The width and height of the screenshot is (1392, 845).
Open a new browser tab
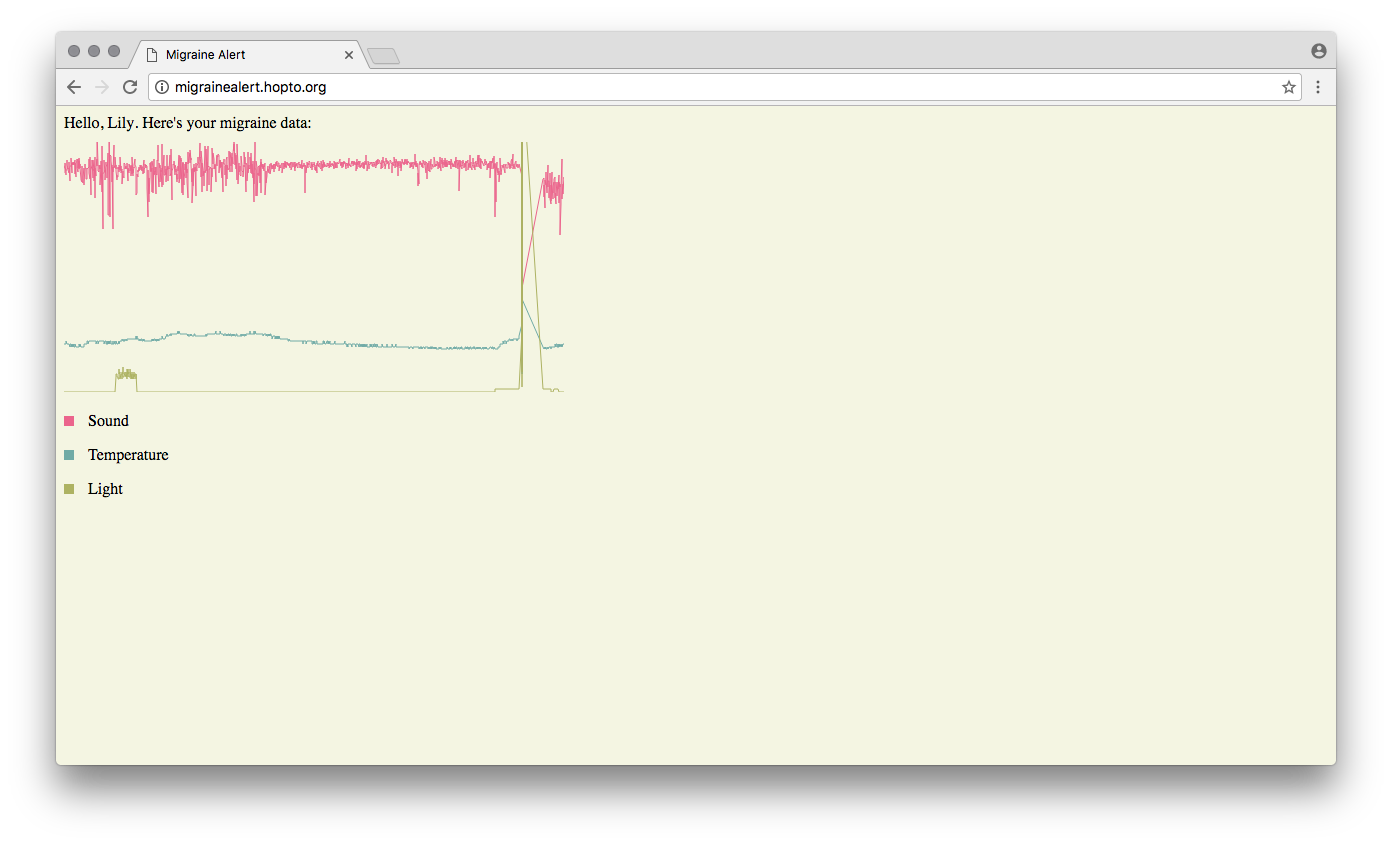384,55
